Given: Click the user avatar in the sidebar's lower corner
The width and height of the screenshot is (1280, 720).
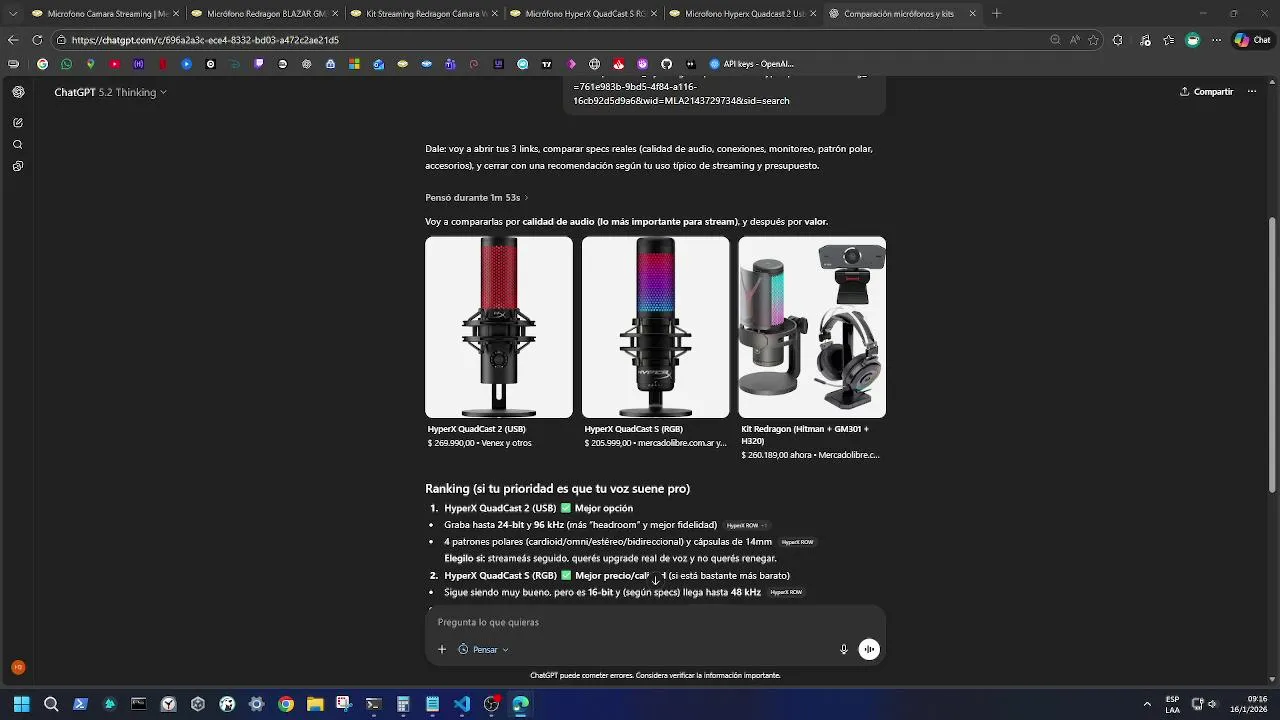Looking at the screenshot, I should [x=18, y=667].
